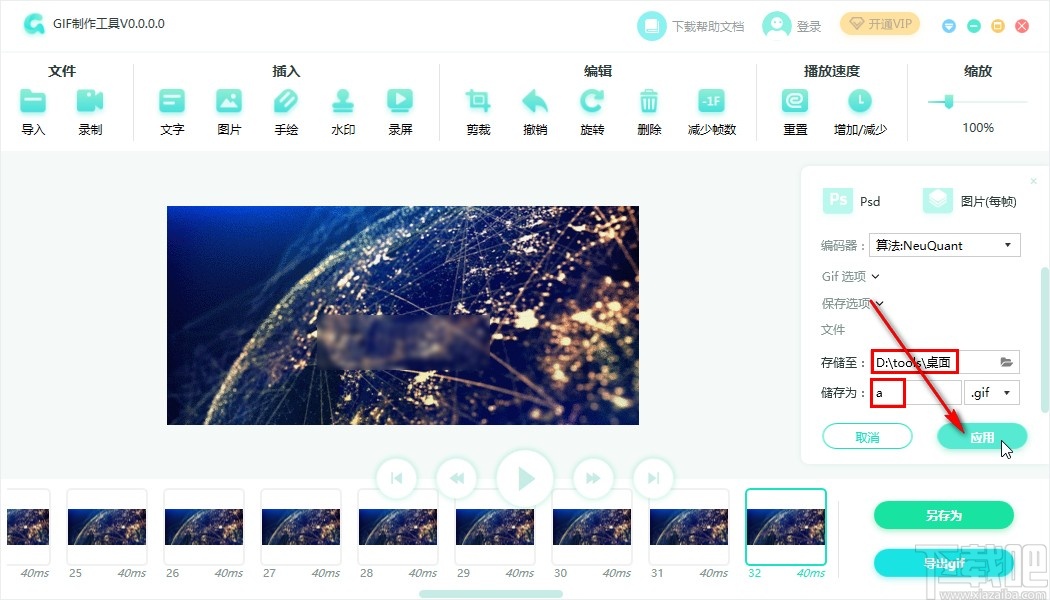Image resolution: width=1050 pixels, height=600 pixels.
Task: Click the export panel vertical scrollbar
Action: pyautogui.click(x=1044, y=340)
